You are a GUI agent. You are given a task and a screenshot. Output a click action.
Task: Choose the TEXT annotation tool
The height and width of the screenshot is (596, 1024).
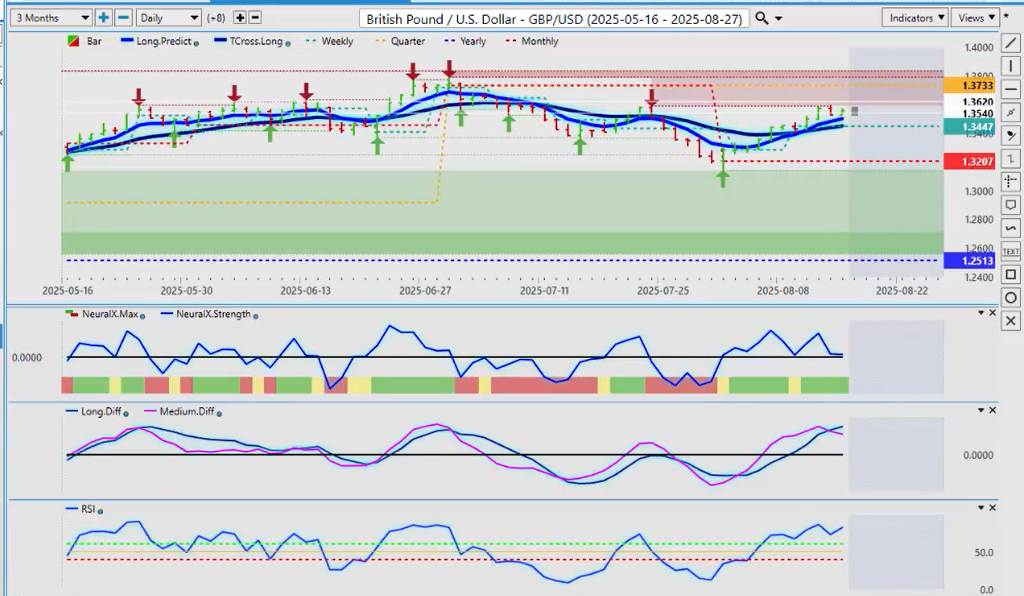coord(1011,251)
